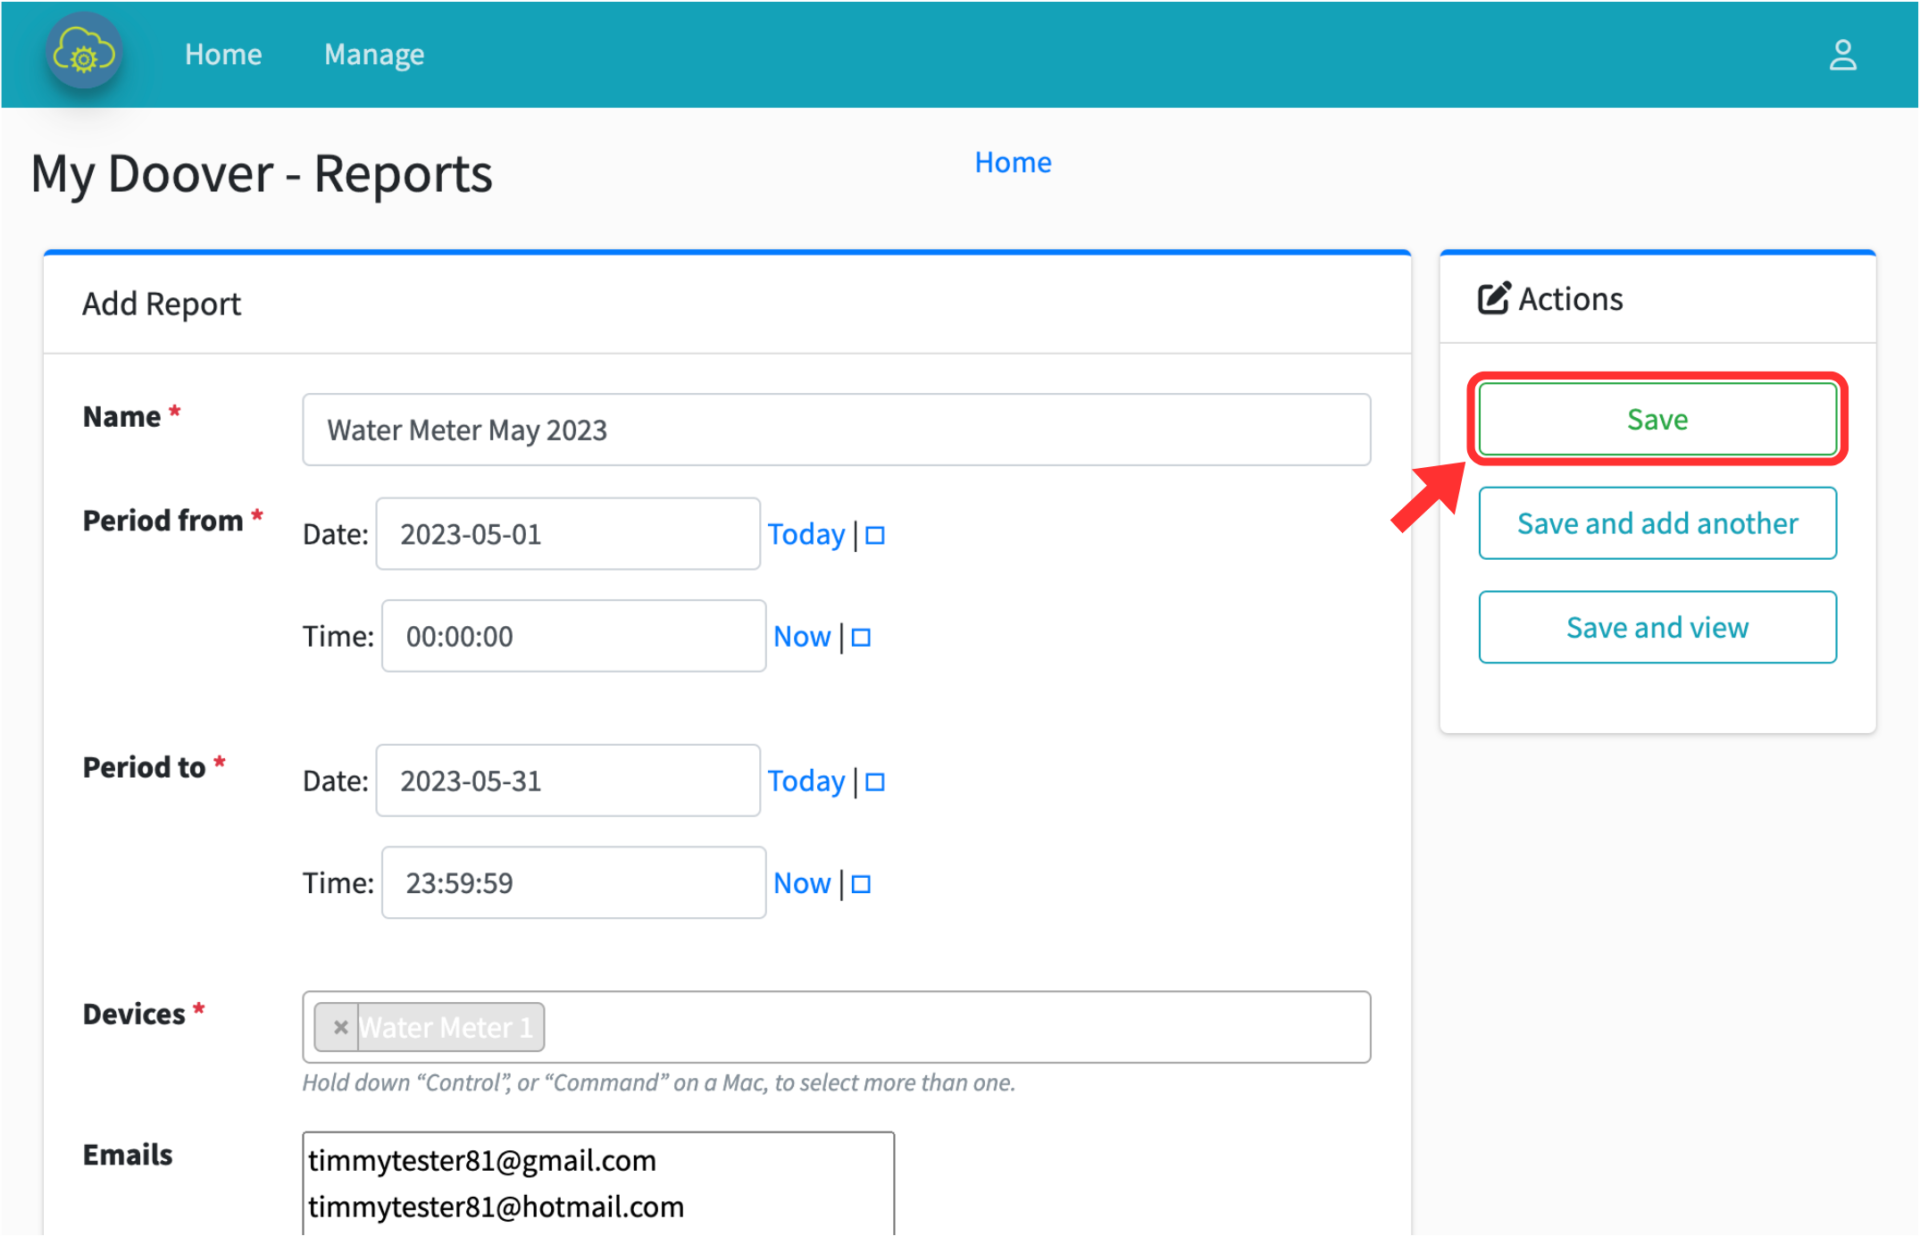
Task: Set Period to date to Today
Action: (x=806, y=781)
